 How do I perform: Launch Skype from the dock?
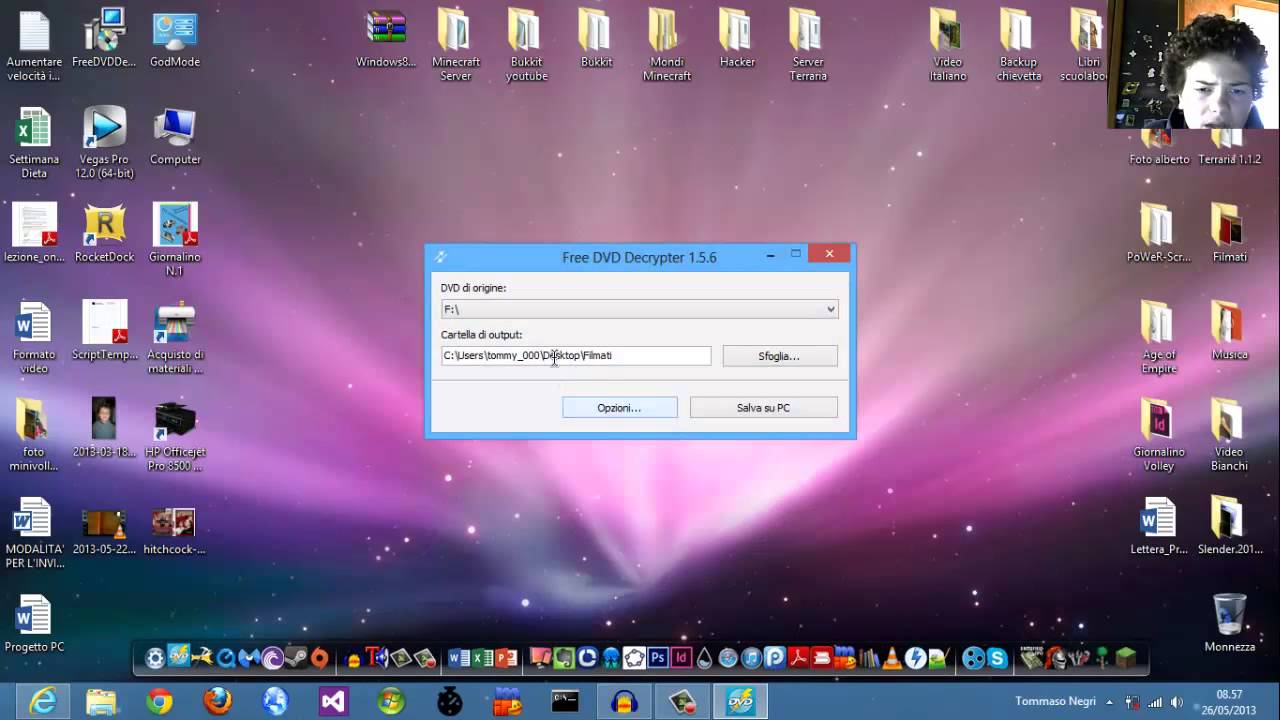pyautogui.click(x=997, y=658)
